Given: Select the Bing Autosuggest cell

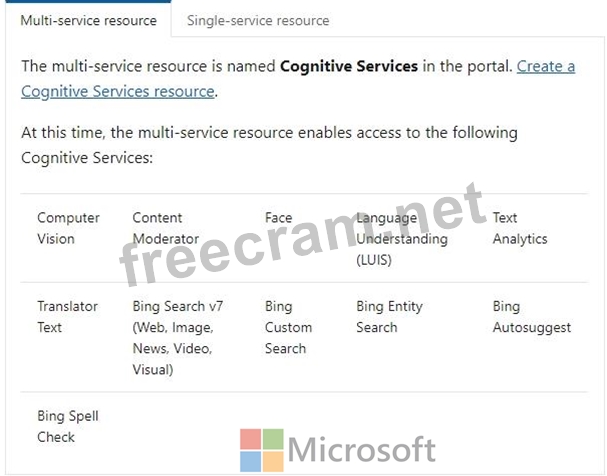Looking at the screenshot, I should pyautogui.click(x=531, y=317).
